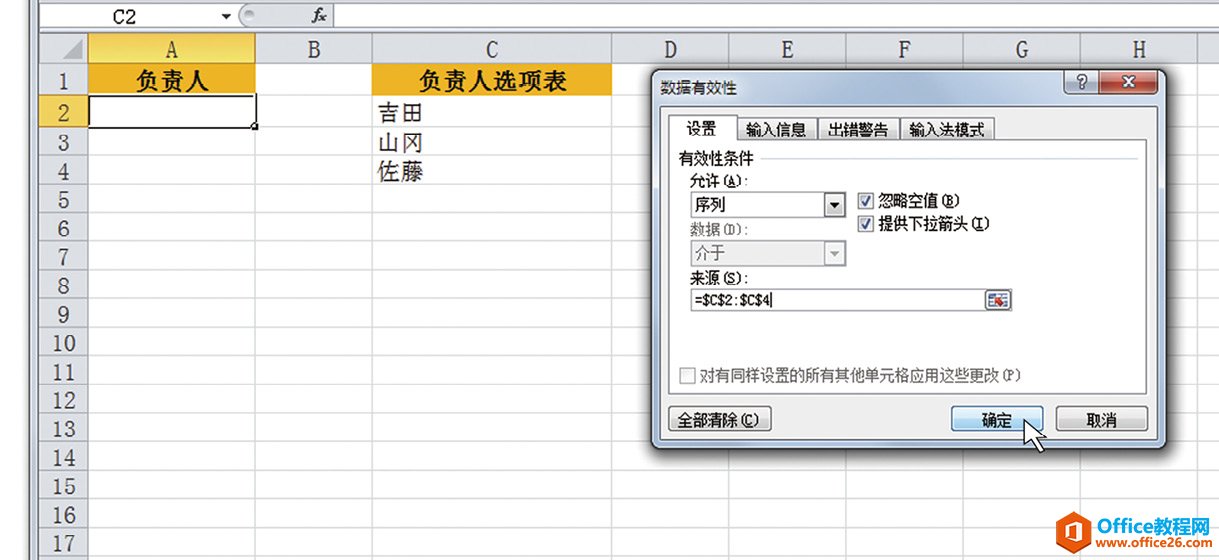
Task: Click the 全部清除 button
Action: (x=719, y=420)
